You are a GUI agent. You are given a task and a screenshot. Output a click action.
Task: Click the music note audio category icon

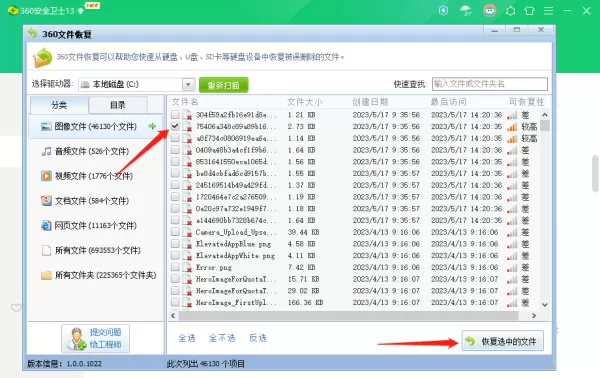pos(46,151)
